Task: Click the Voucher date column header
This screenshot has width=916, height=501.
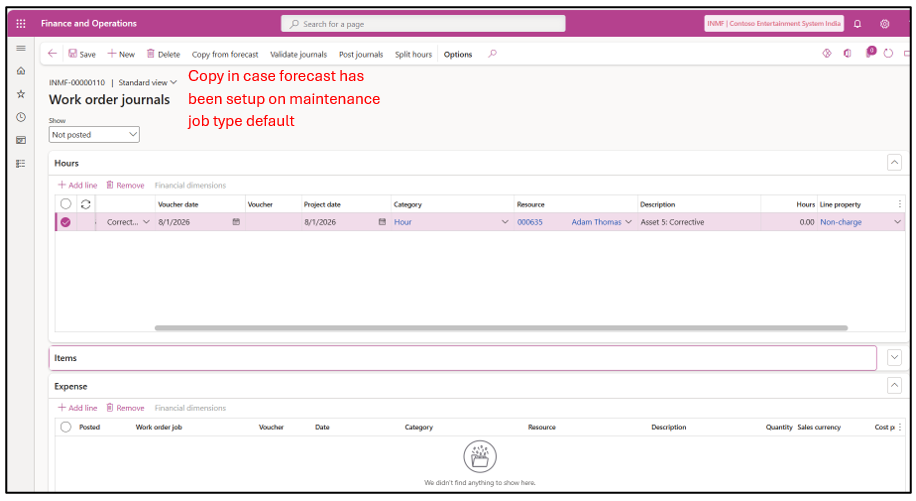Action: coord(178,204)
